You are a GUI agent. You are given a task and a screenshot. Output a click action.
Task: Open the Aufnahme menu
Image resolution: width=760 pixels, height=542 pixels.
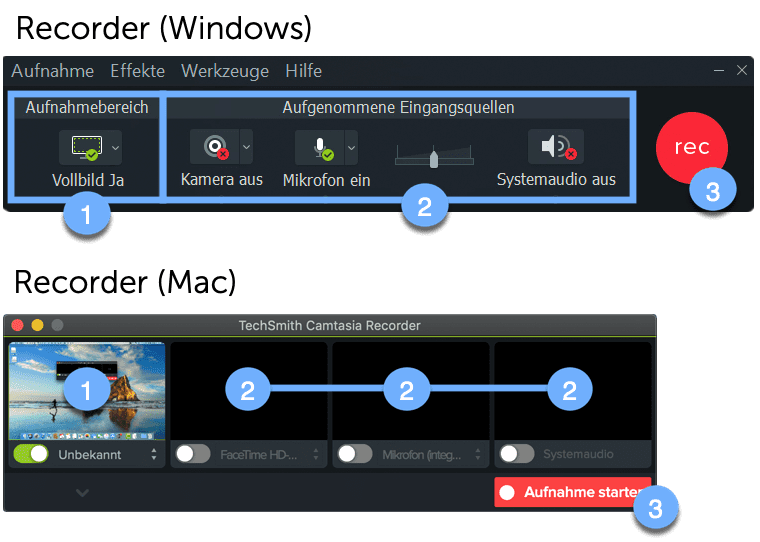[52, 71]
